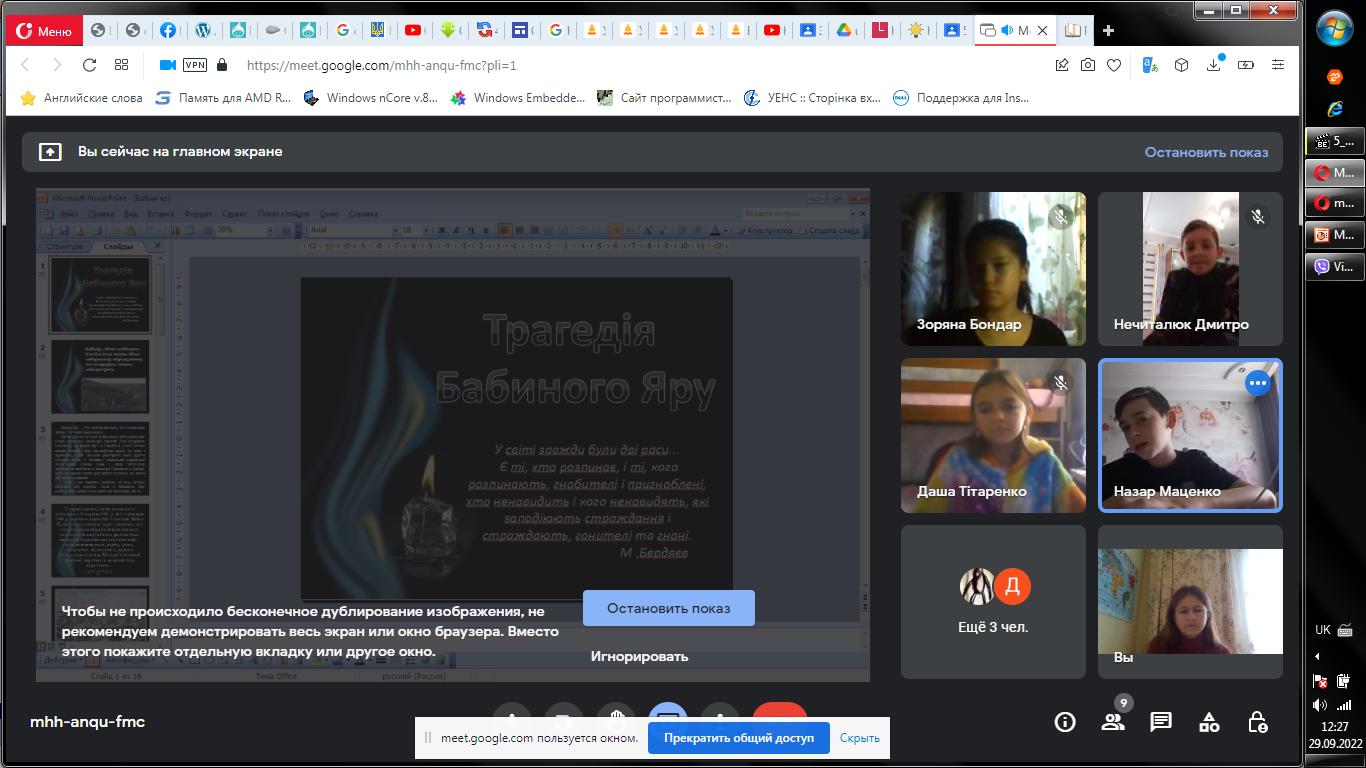
Task: Click the 'Скрыть' link in sharing bar
Action: pos(859,738)
